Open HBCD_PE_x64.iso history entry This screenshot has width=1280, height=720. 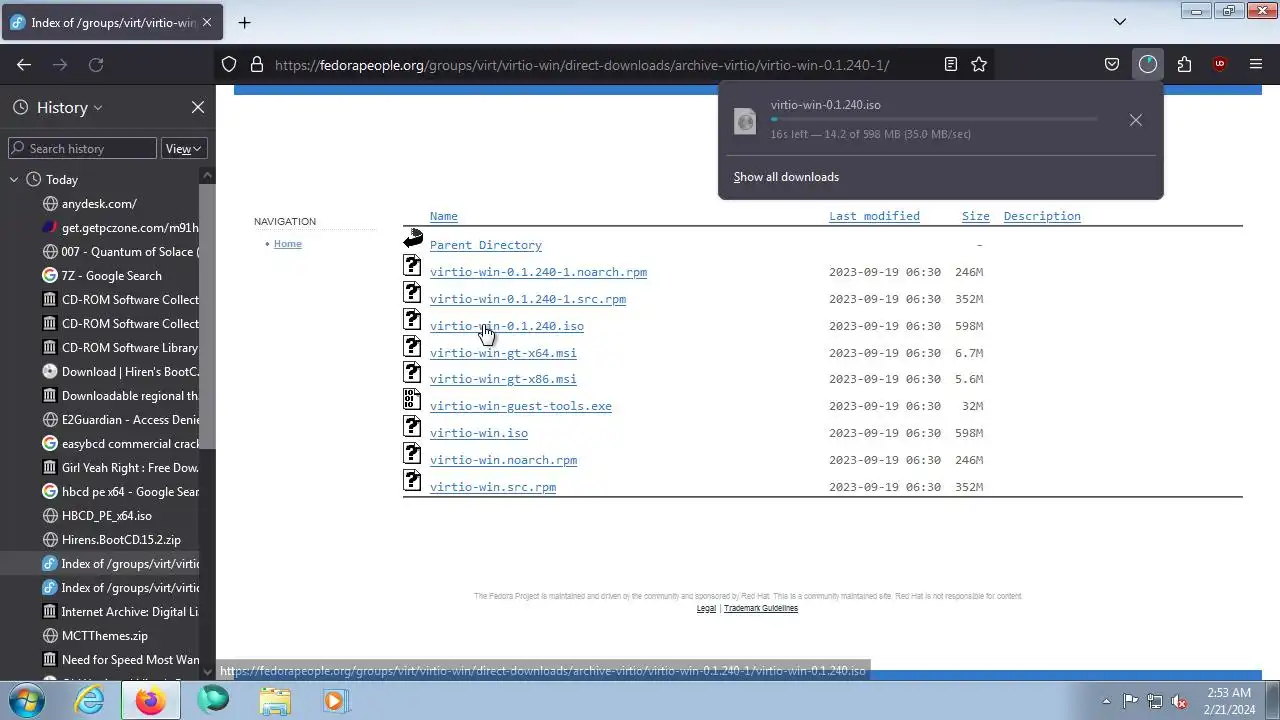(107, 516)
